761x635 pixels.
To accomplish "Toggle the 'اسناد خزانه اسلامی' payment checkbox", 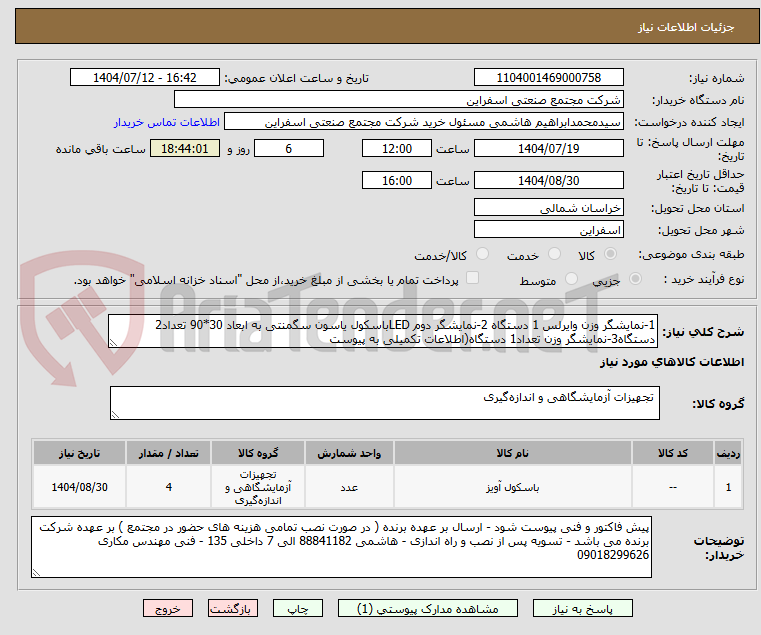I will click(472, 278).
